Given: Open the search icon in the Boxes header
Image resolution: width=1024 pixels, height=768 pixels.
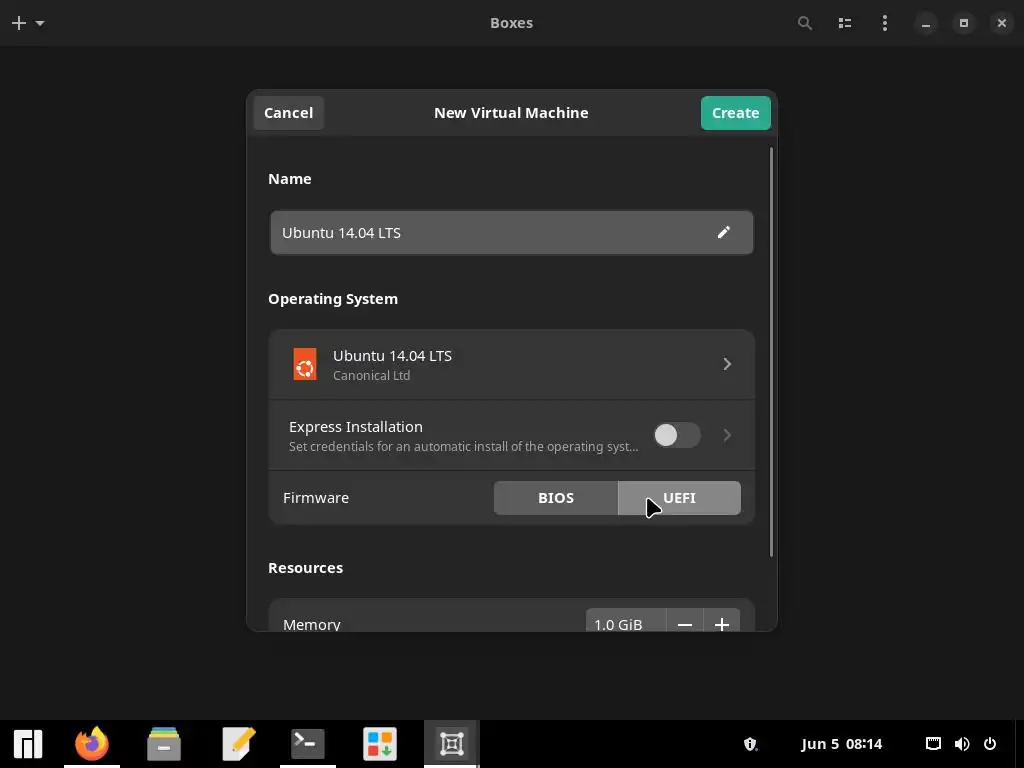Looking at the screenshot, I should pos(805,24).
